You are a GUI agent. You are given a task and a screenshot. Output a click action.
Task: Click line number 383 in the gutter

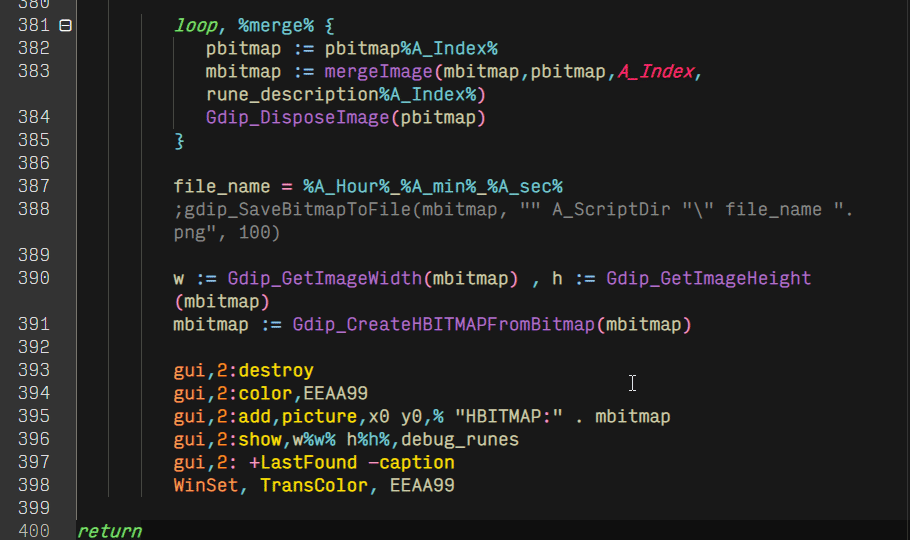pos(34,71)
